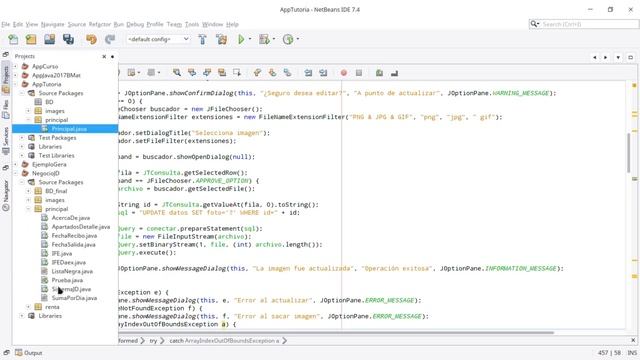Image resolution: width=640 pixels, height=360 pixels.
Task: Click the editor vertical scrollbar thumb
Action: point(628,153)
